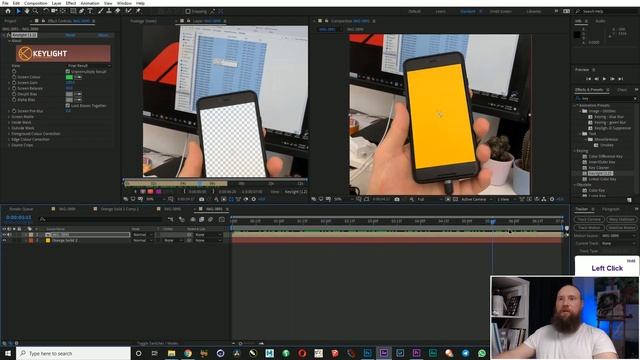Viewport: 640px width, 360px height.
Task: Click Track Camera button in Tracker
Action: (589, 220)
